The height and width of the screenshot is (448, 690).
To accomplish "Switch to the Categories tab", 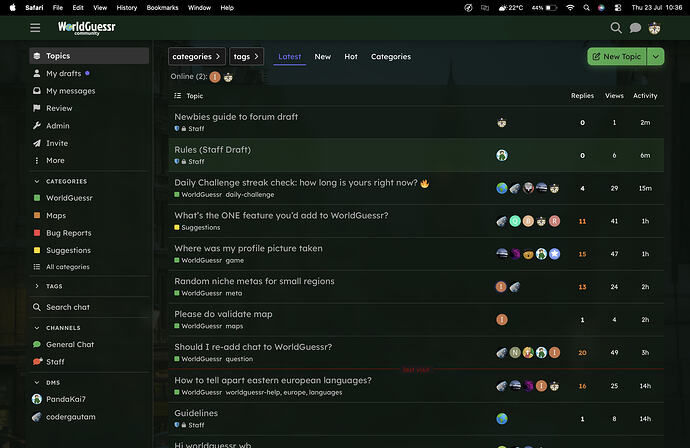I will coord(391,56).
